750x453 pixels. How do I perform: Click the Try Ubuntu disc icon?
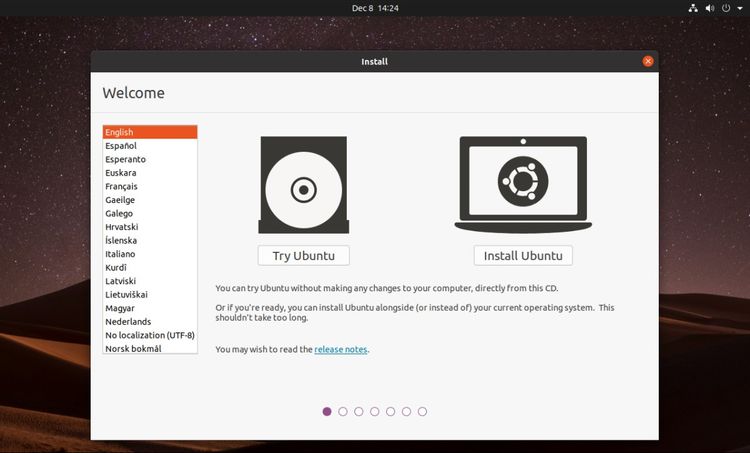click(304, 185)
